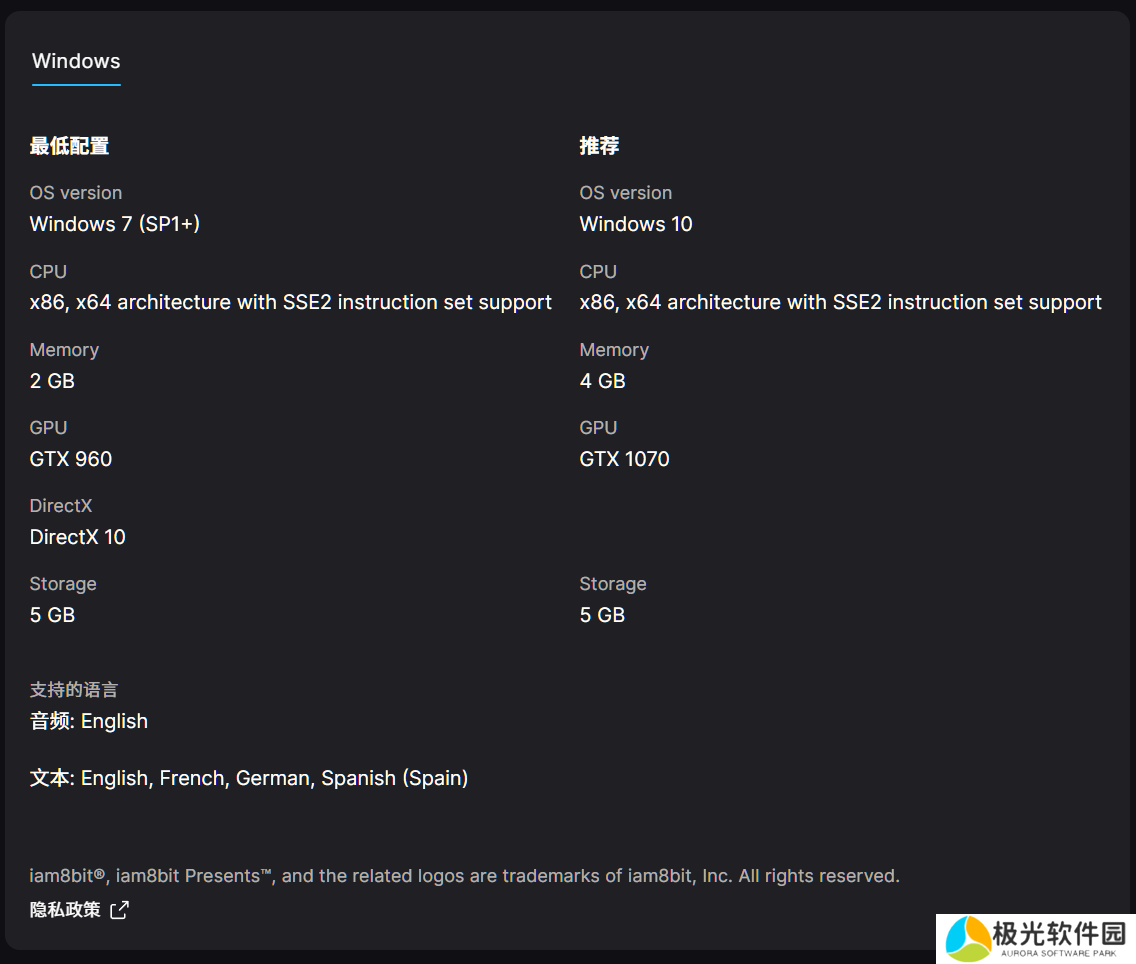The image size is (1136, 964).
Task: Click the Aurora Software Park logo icon
Action: (x=967, y=940)
